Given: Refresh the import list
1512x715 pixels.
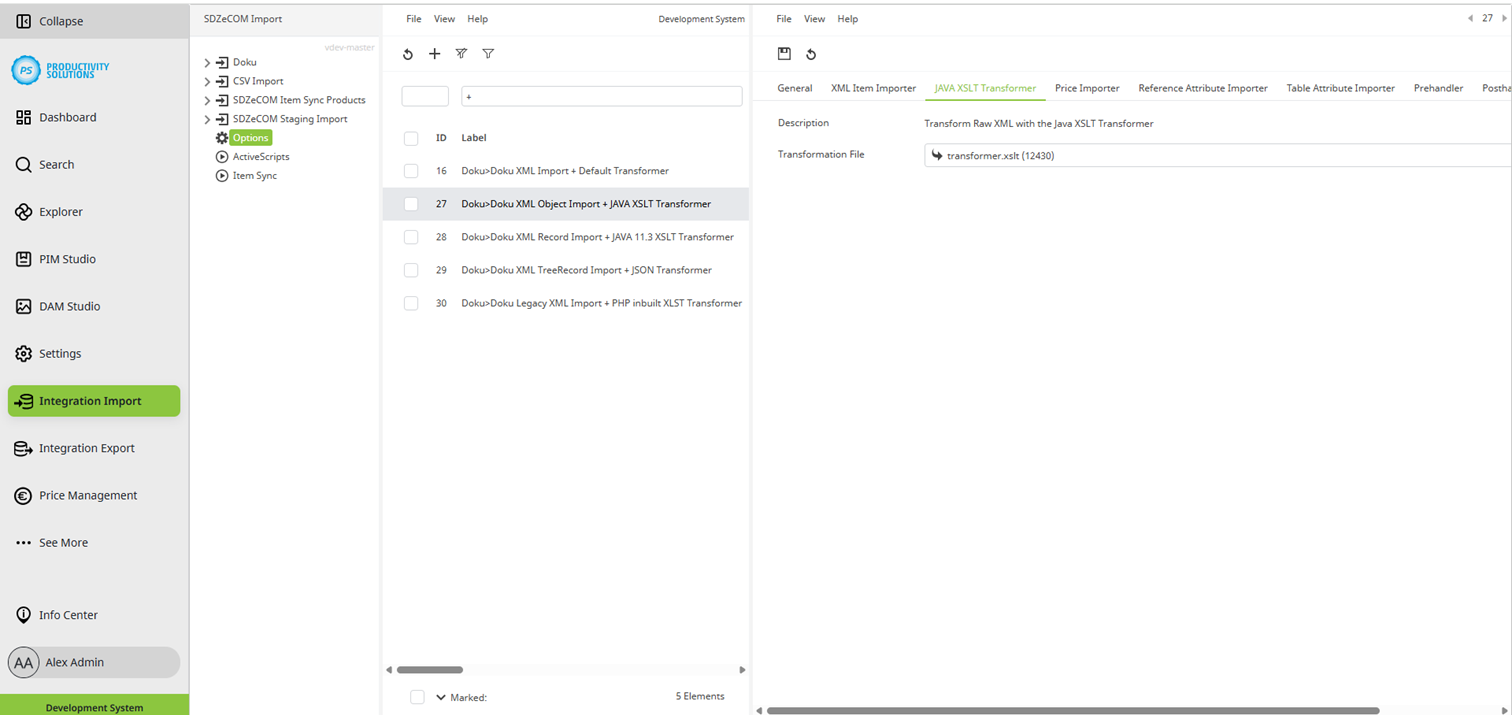Looking at the screenshot, I should (x=407, y=54).
